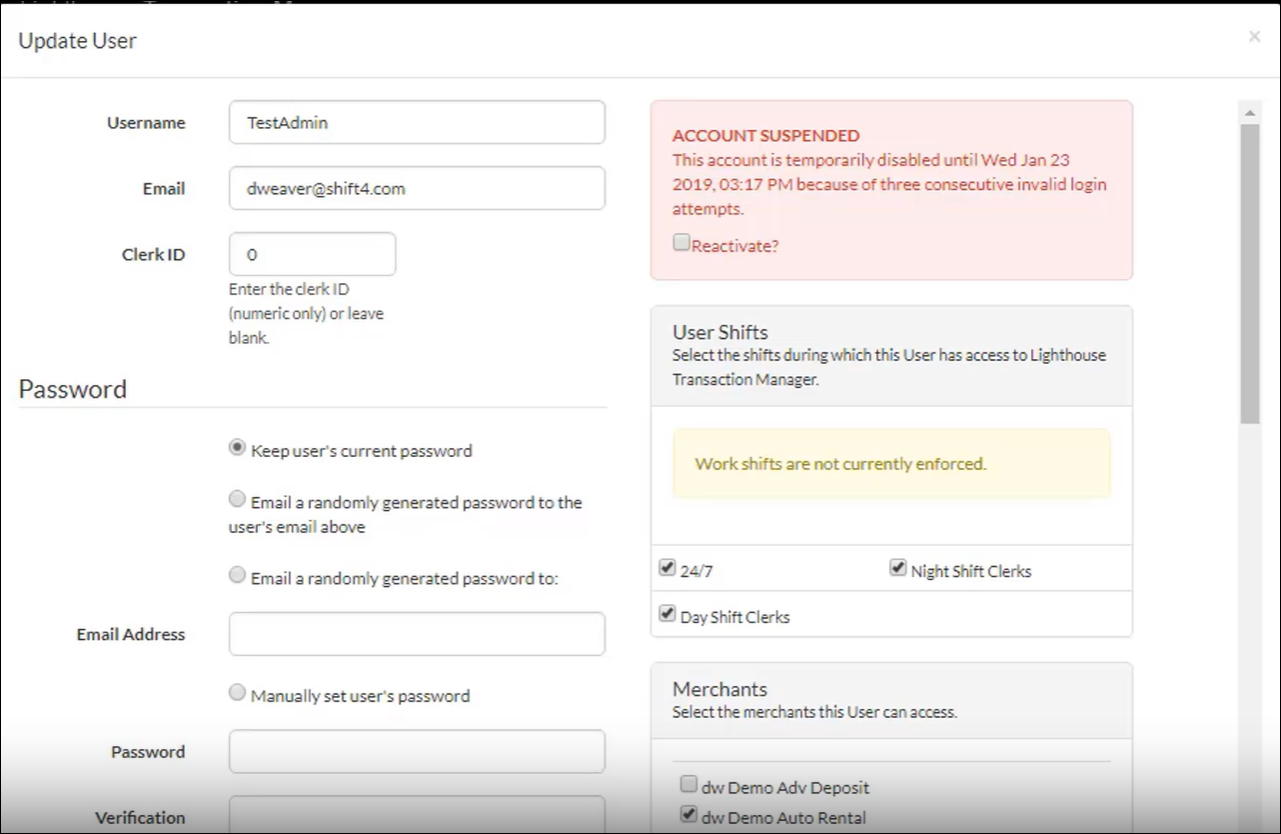Choose Email a randomly generated password to:
Screen dimensions: 1281x834
[x=237, y=575]
